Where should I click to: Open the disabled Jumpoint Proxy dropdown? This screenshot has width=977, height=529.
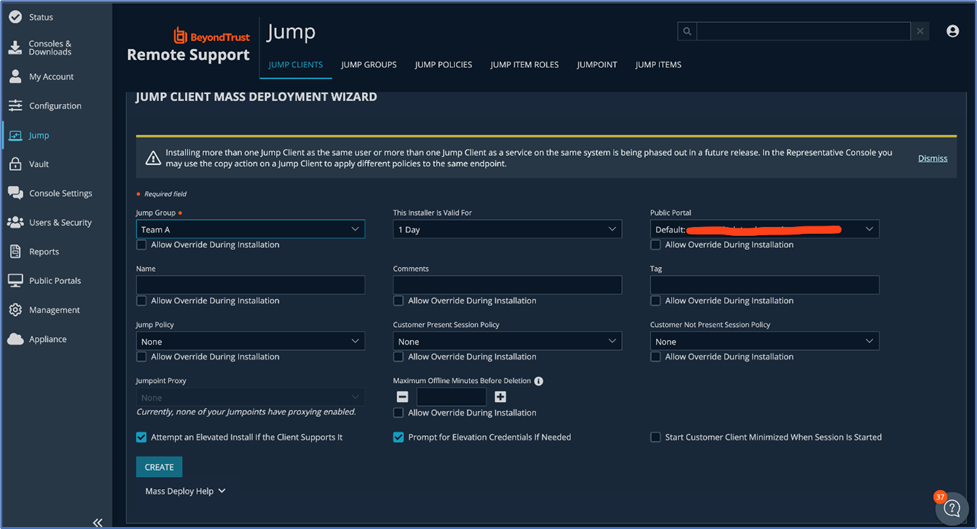point(250,398)
